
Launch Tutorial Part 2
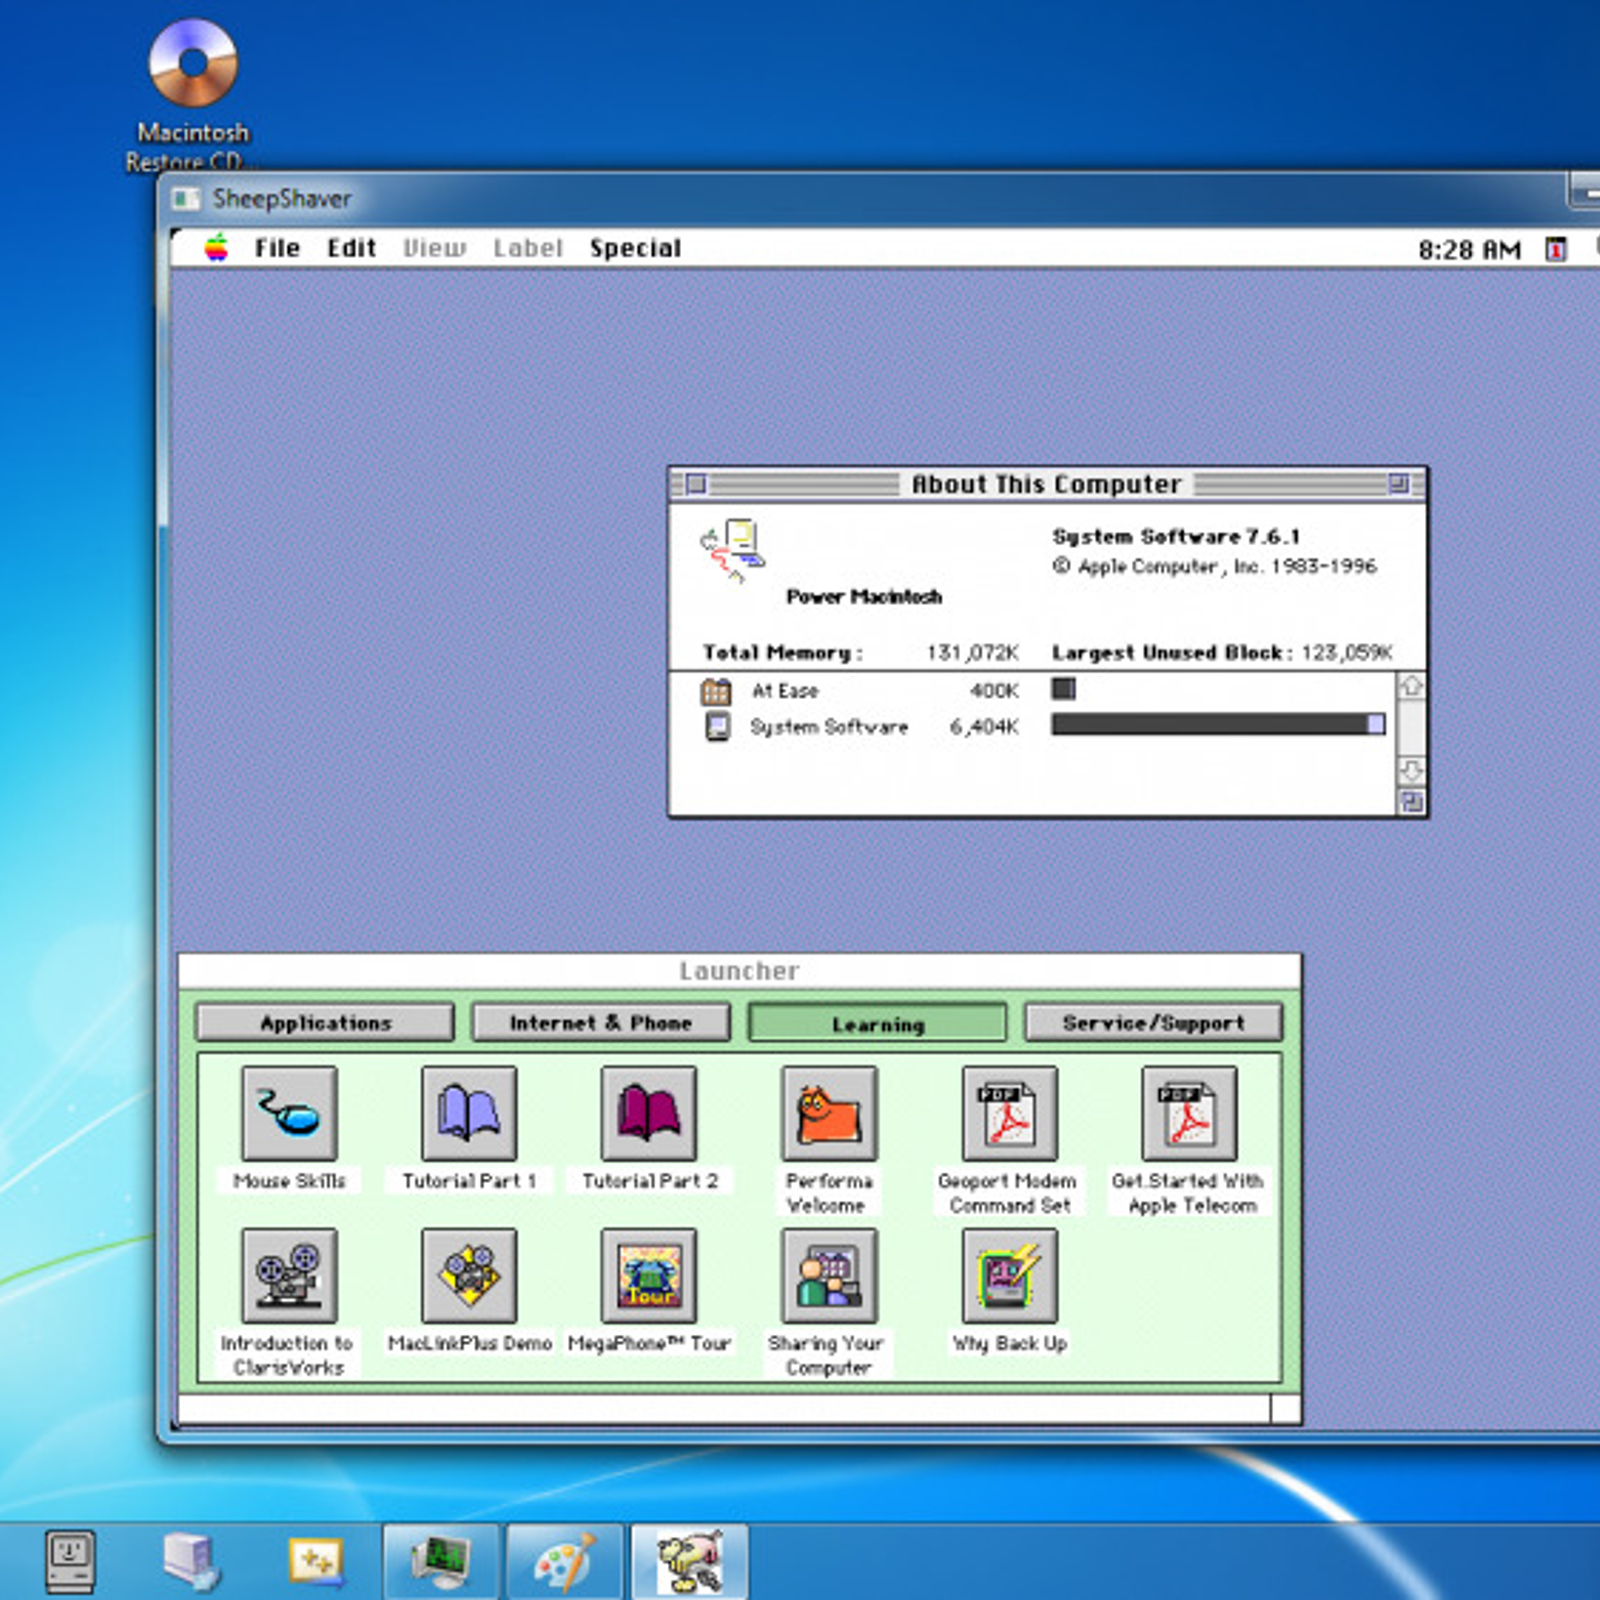click(649, 1113)
